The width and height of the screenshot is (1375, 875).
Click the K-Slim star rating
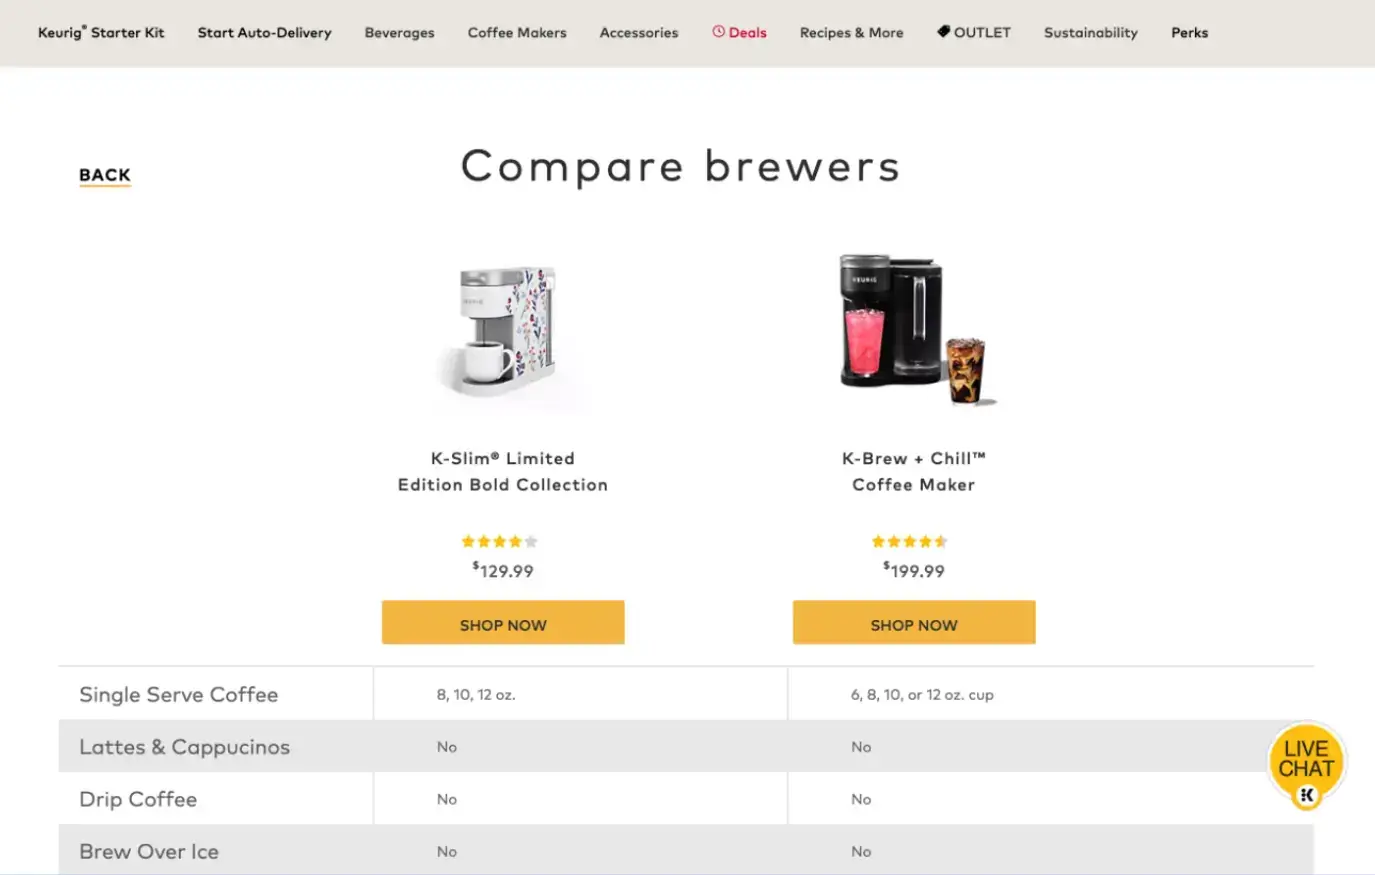point(500,541)
